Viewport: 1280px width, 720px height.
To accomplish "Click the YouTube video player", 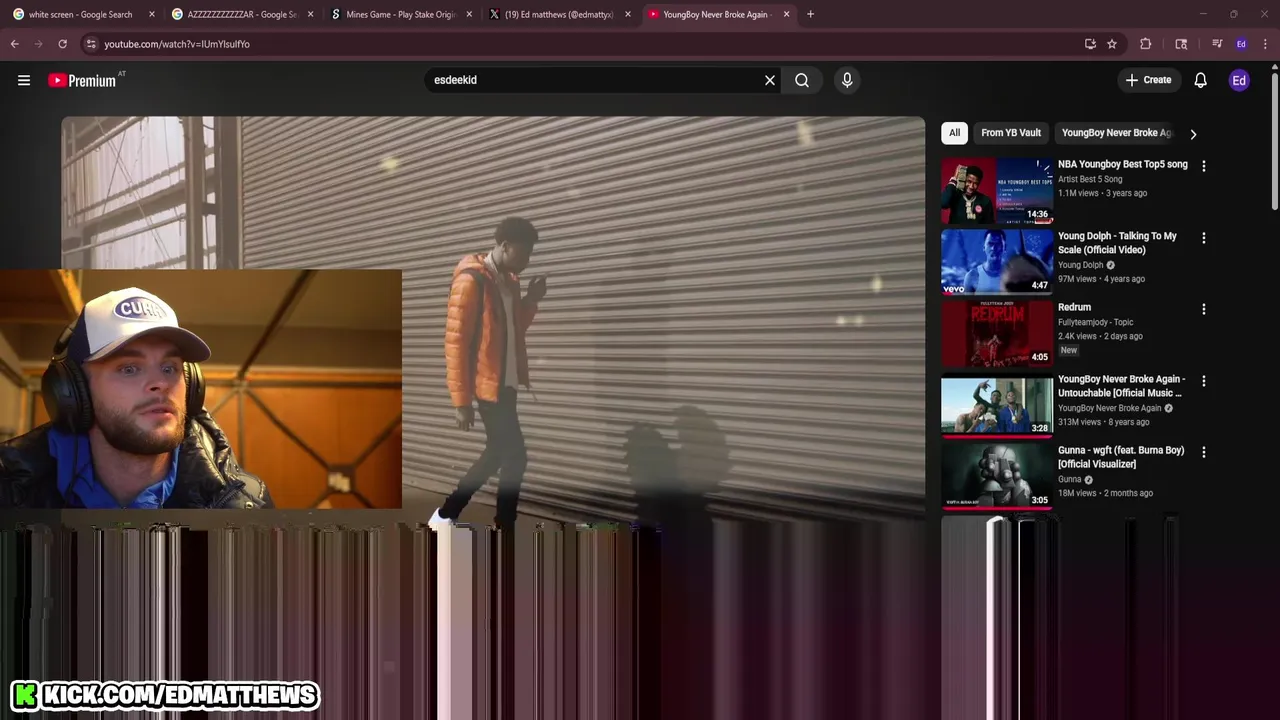I will click(493, 318).
